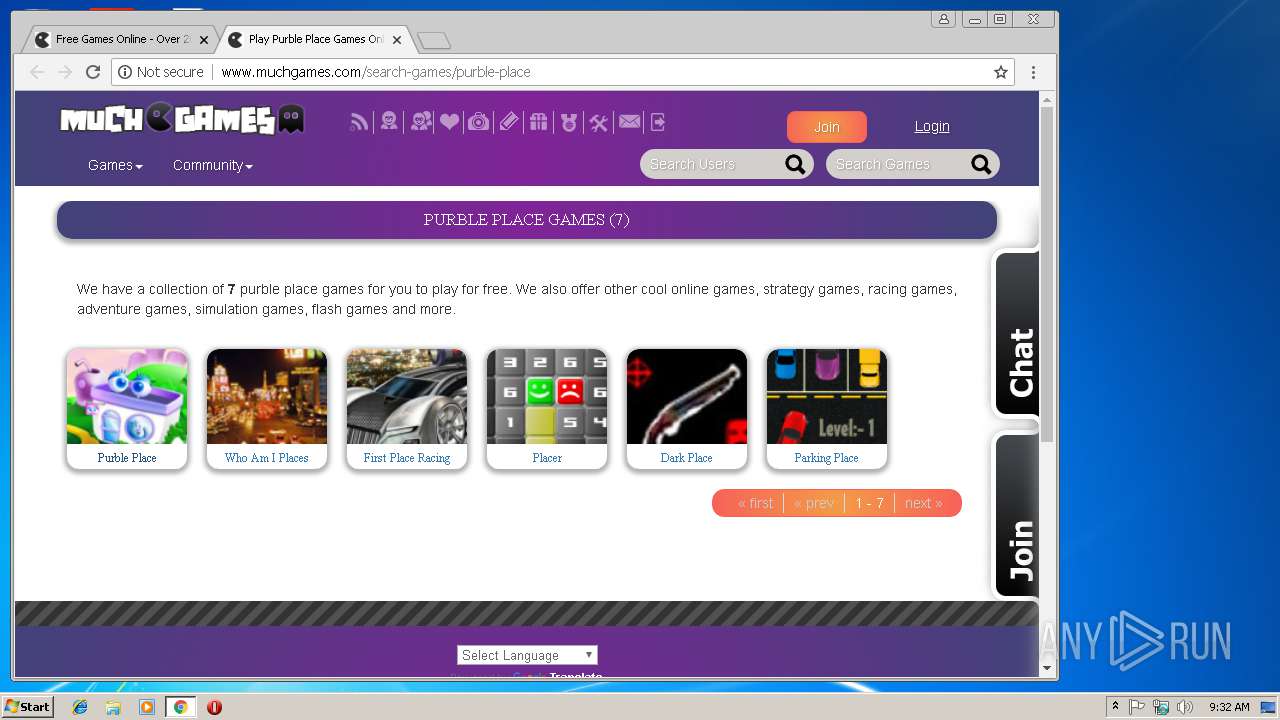This screenshot has height=720, width=1280.
Task: Reload the page in Chrome
Action: pyautogui.click(x=93, y=72)
